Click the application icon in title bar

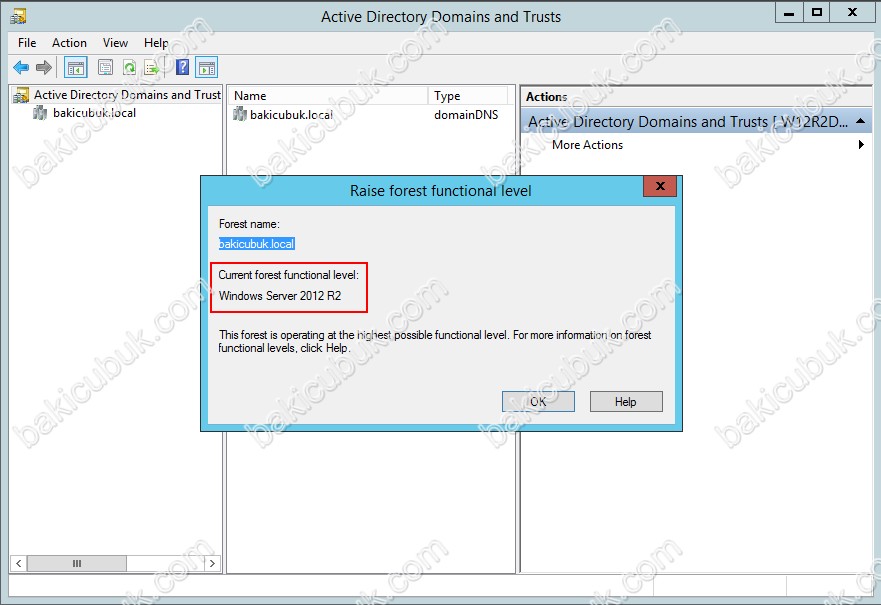[x=18, y=16]
